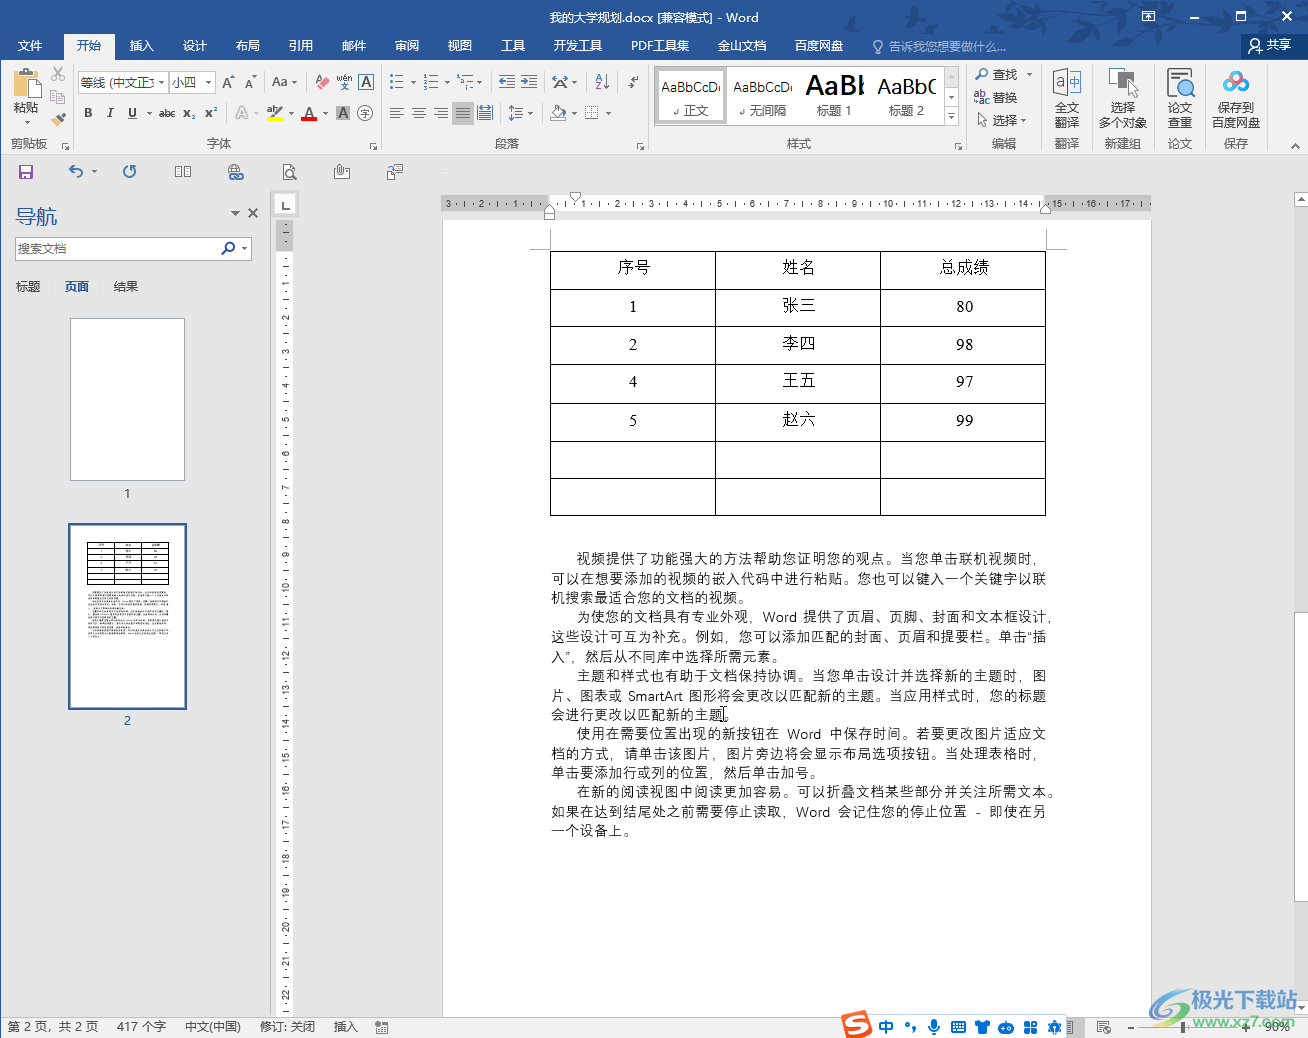1308x1038 pixels.
Task: Expand bullet list options dropdown
Action: pos(413,82)
